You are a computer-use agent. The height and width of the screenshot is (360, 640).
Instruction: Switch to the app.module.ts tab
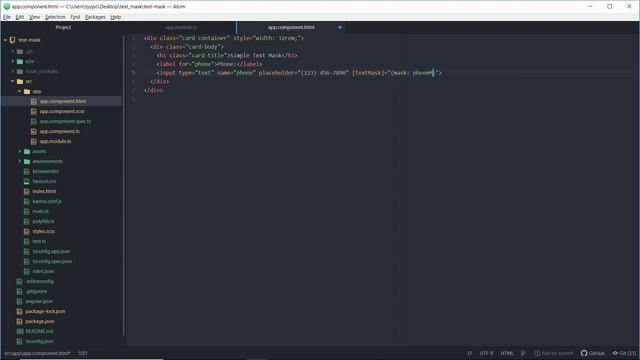coord(181,27)
